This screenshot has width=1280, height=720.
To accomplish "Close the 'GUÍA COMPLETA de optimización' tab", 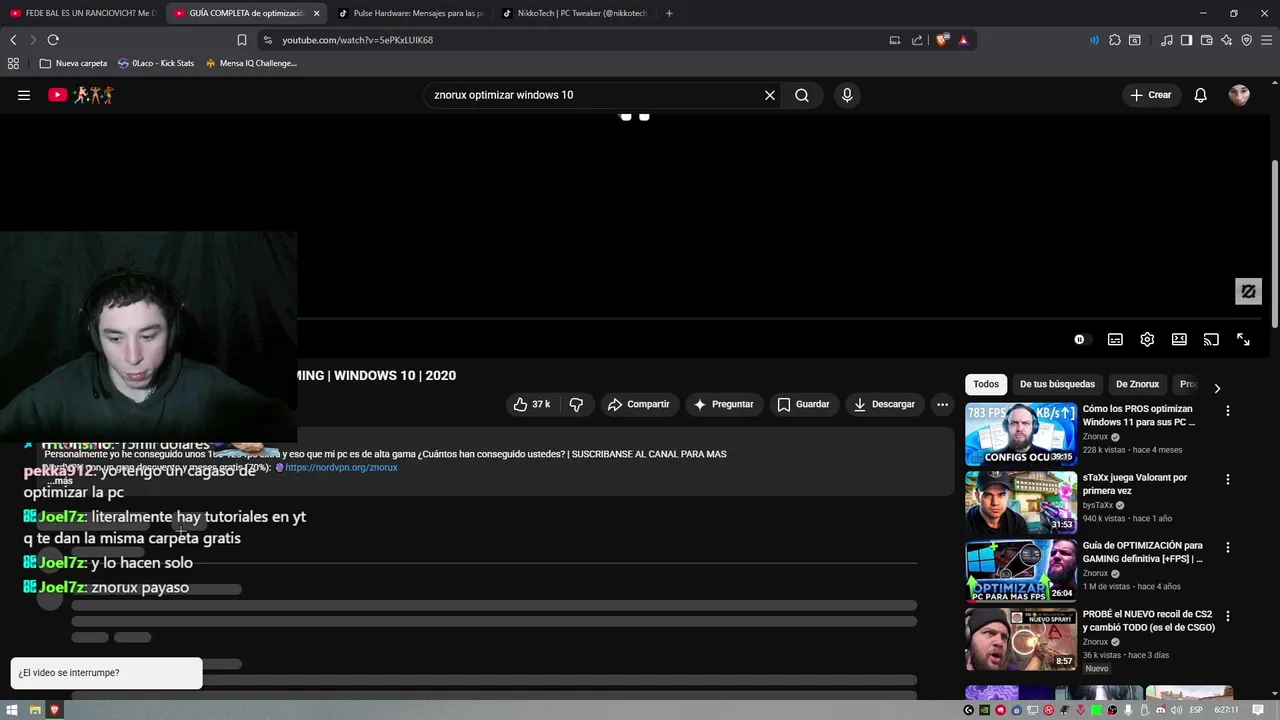I will pyautogui.click(x=316, y=13).
